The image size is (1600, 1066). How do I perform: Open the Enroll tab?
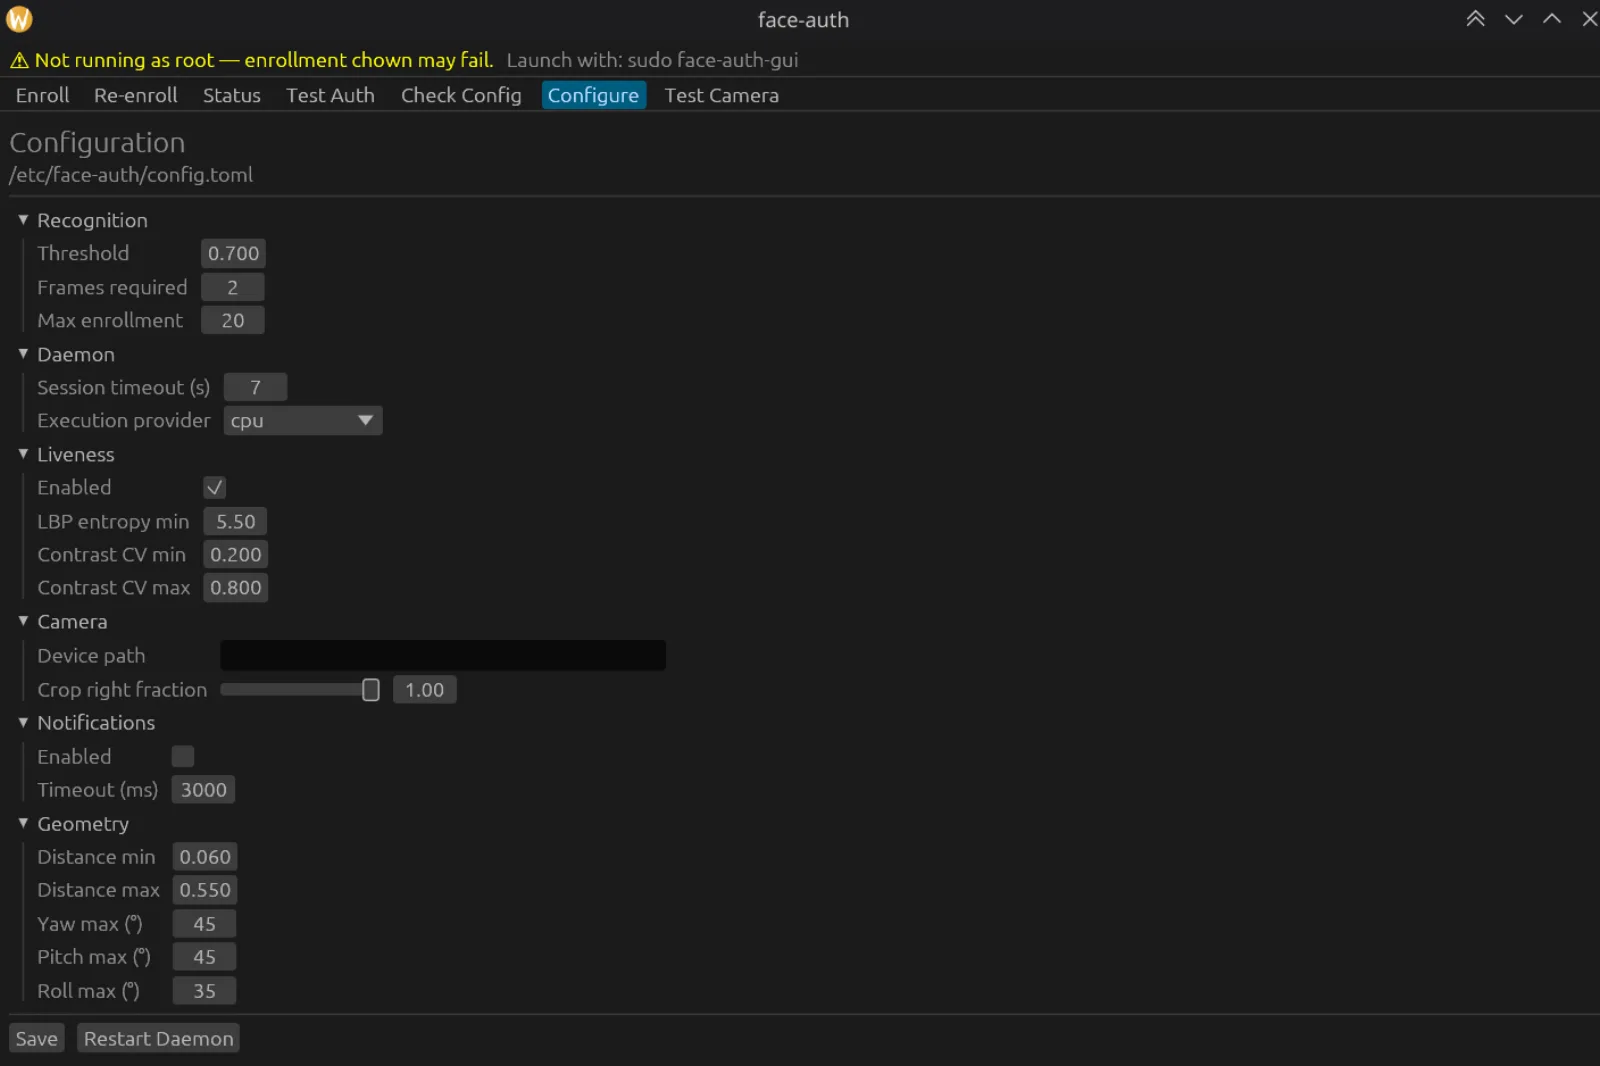point(42,95)
